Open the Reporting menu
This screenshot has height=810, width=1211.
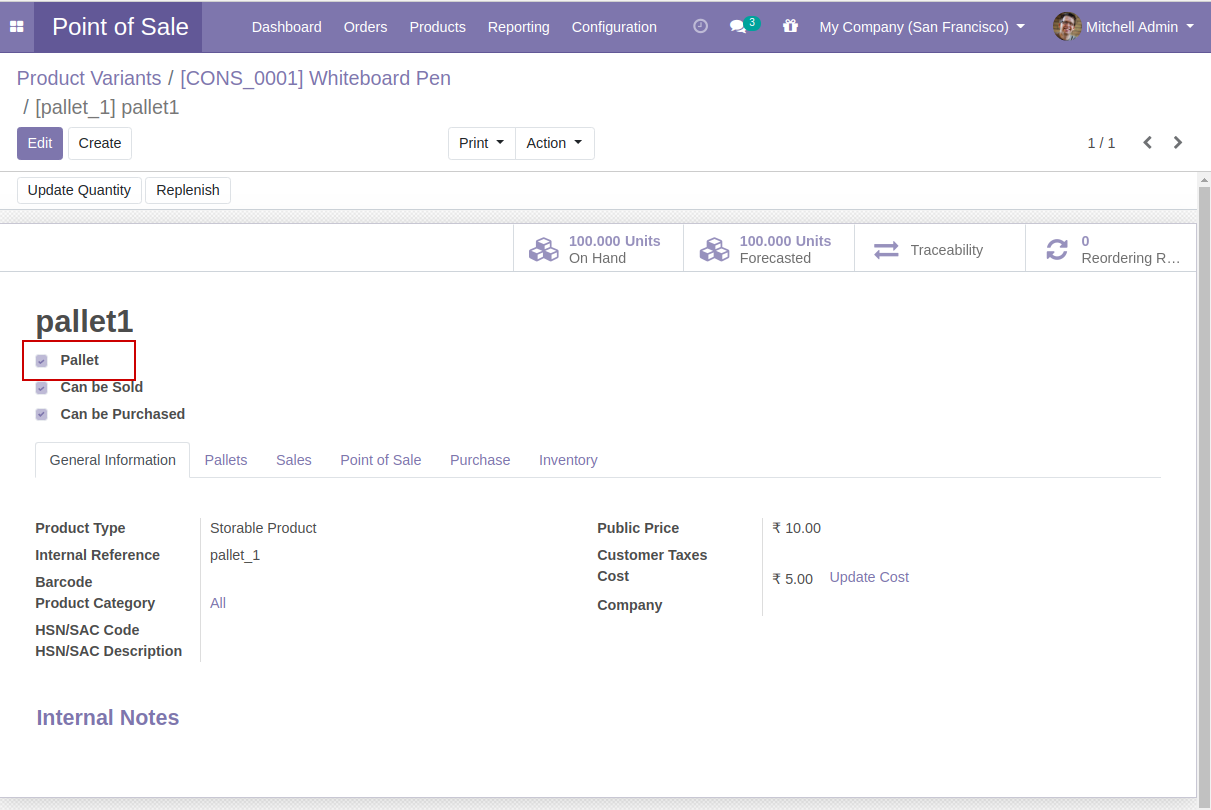(518, 27)
